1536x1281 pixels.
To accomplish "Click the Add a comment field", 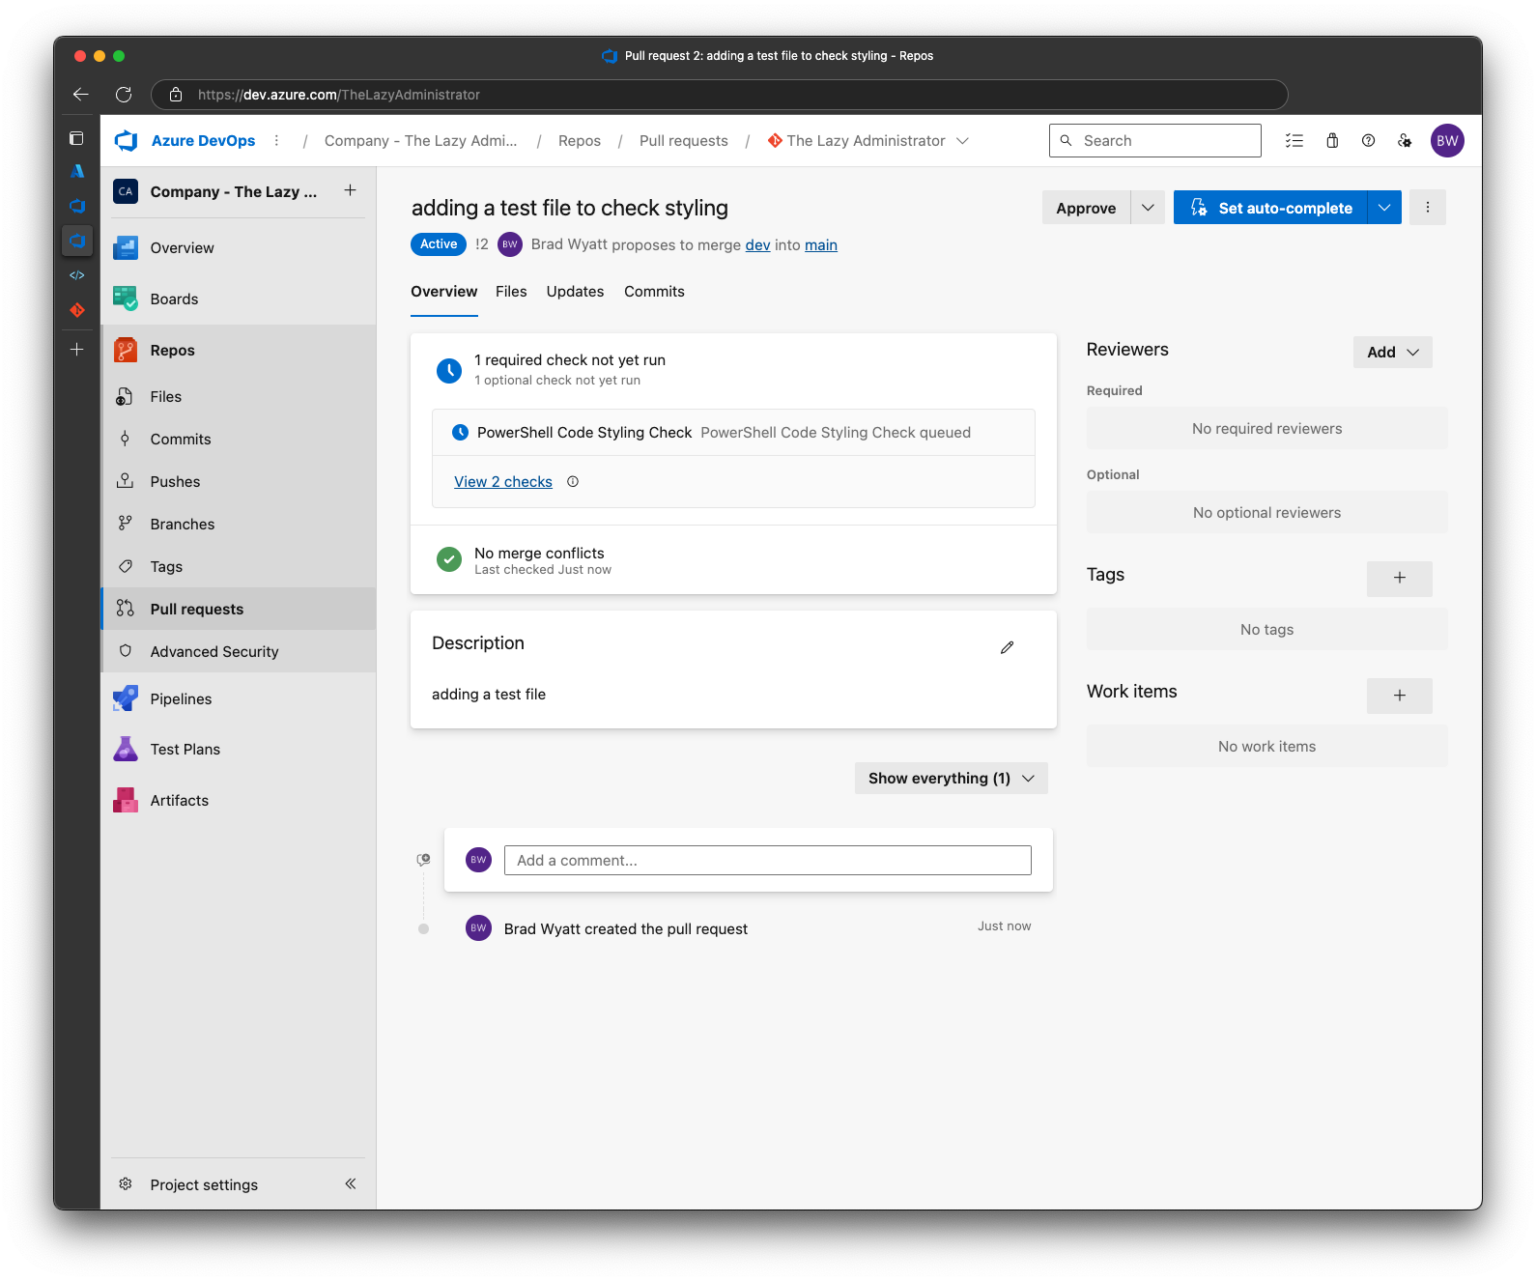I will tap(767, 860).
